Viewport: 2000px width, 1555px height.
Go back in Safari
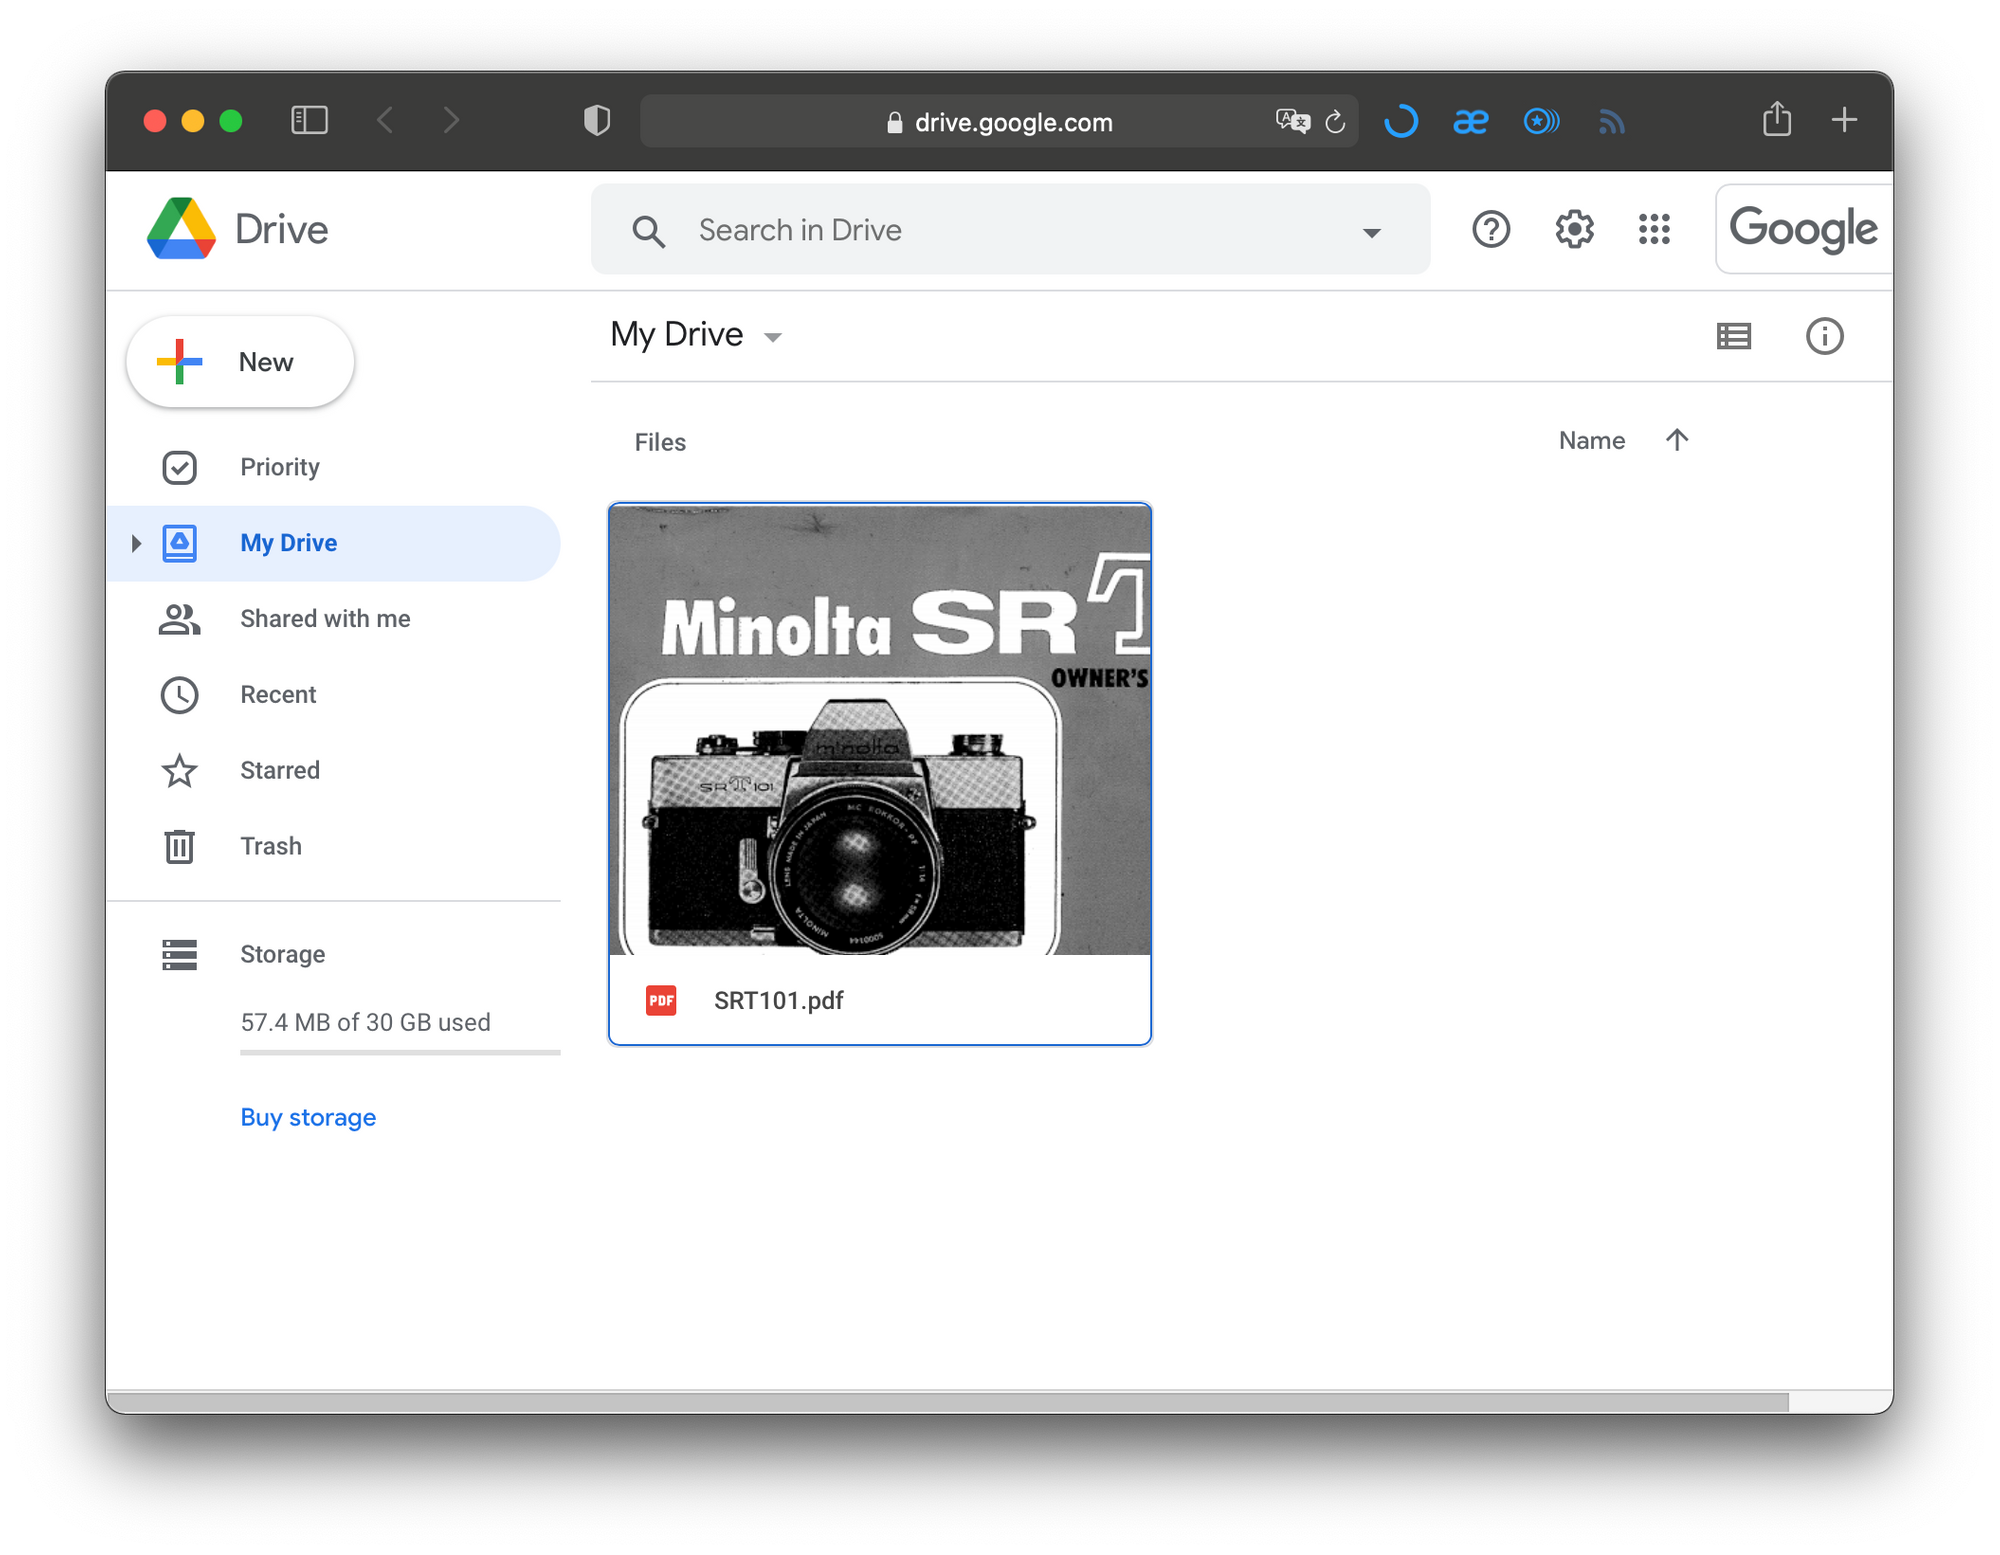386,121
